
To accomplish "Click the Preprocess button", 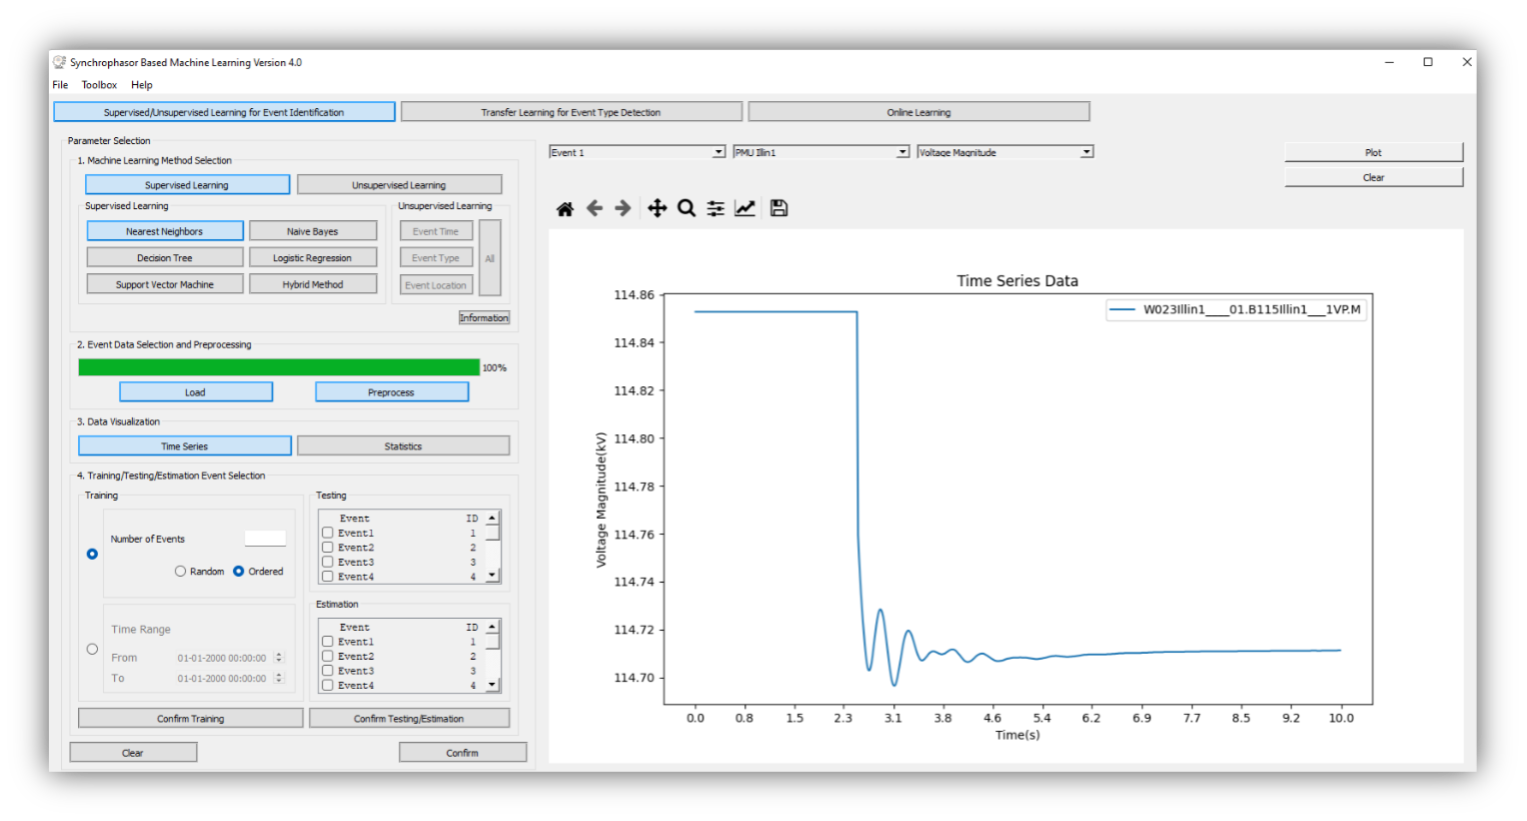I will (x=391, y=392).
